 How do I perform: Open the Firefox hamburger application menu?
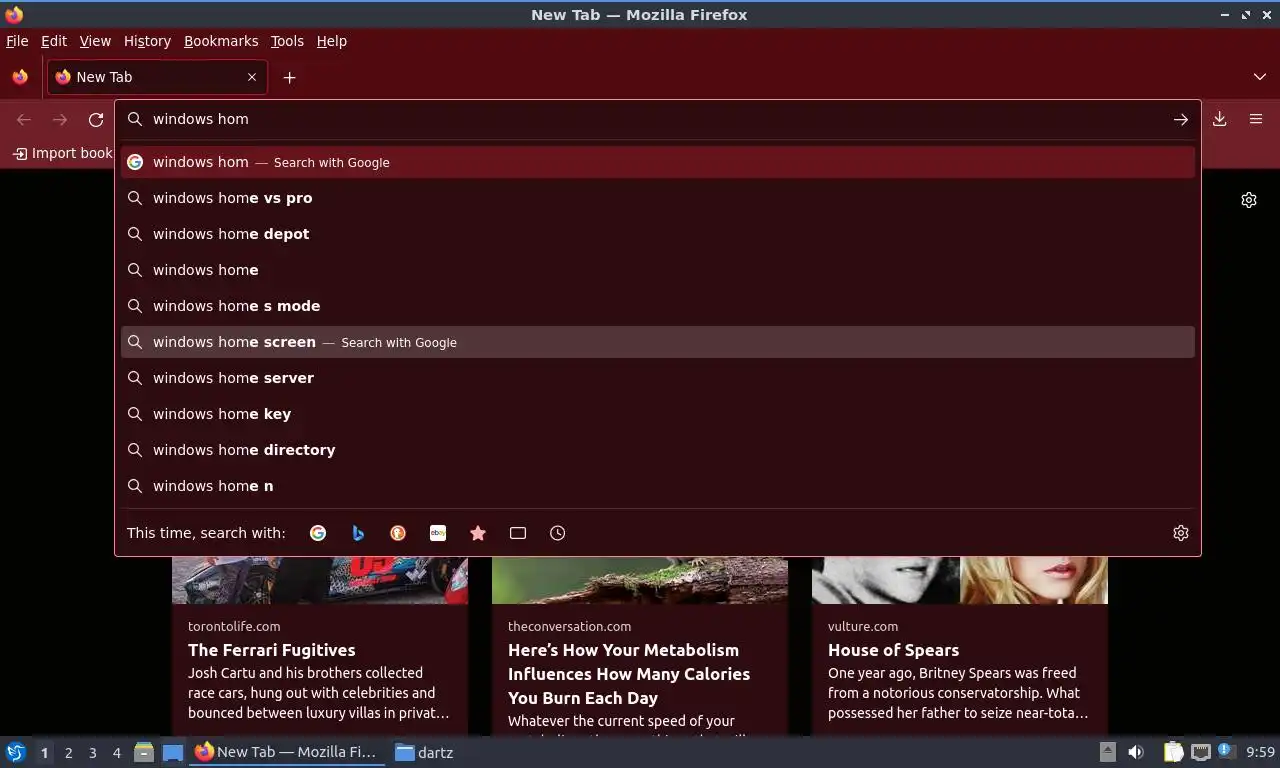(1256, 119)
